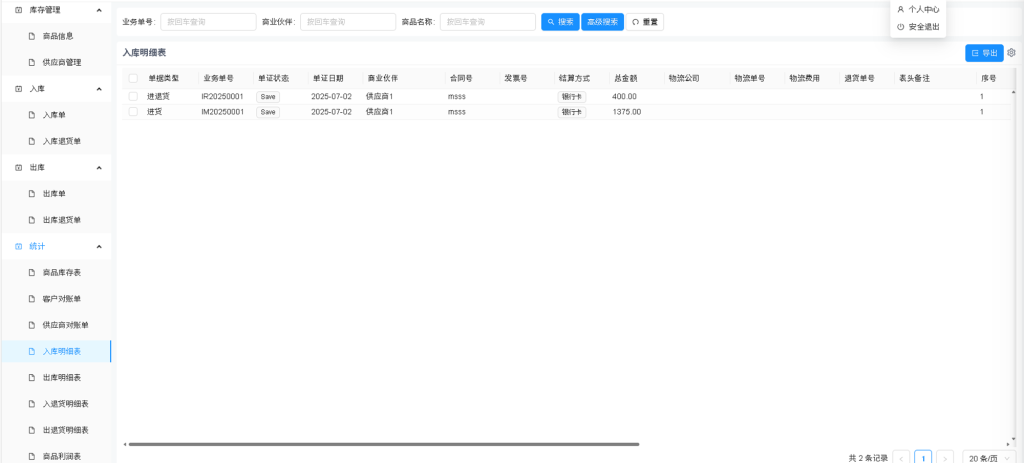This screenshot has width=1024, height=463.
Task: Click business number cell IM20250001
Action: 223,112
